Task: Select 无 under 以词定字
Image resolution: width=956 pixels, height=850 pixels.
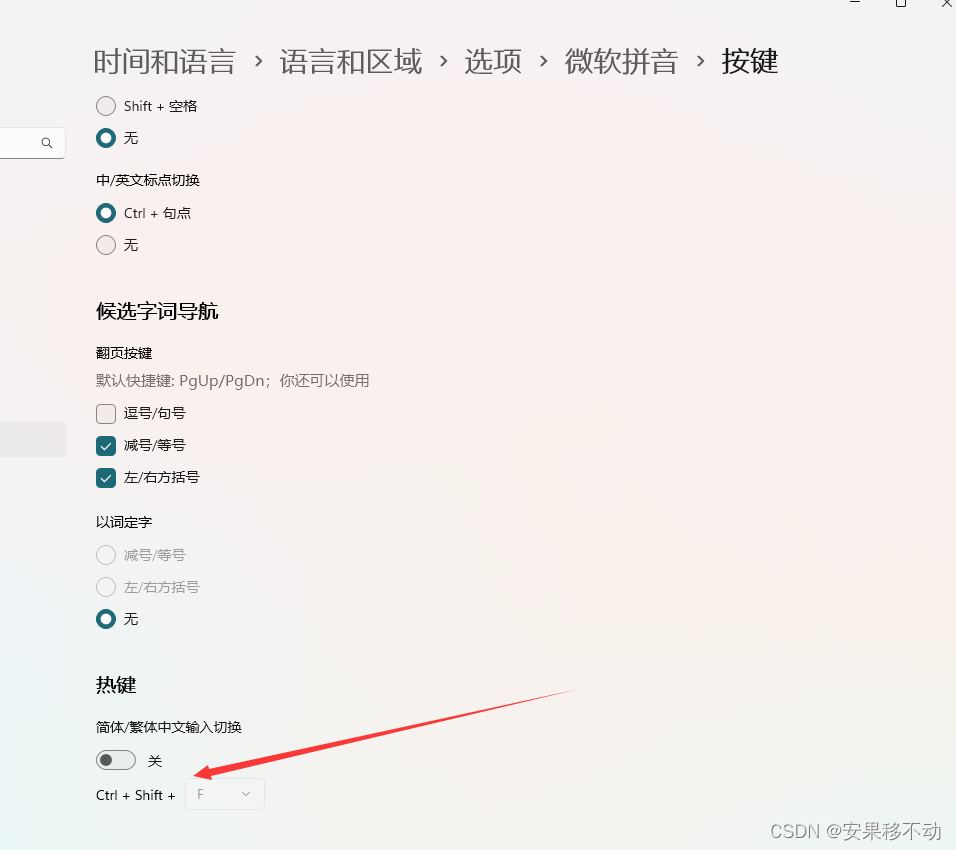Action: (106, 620)
